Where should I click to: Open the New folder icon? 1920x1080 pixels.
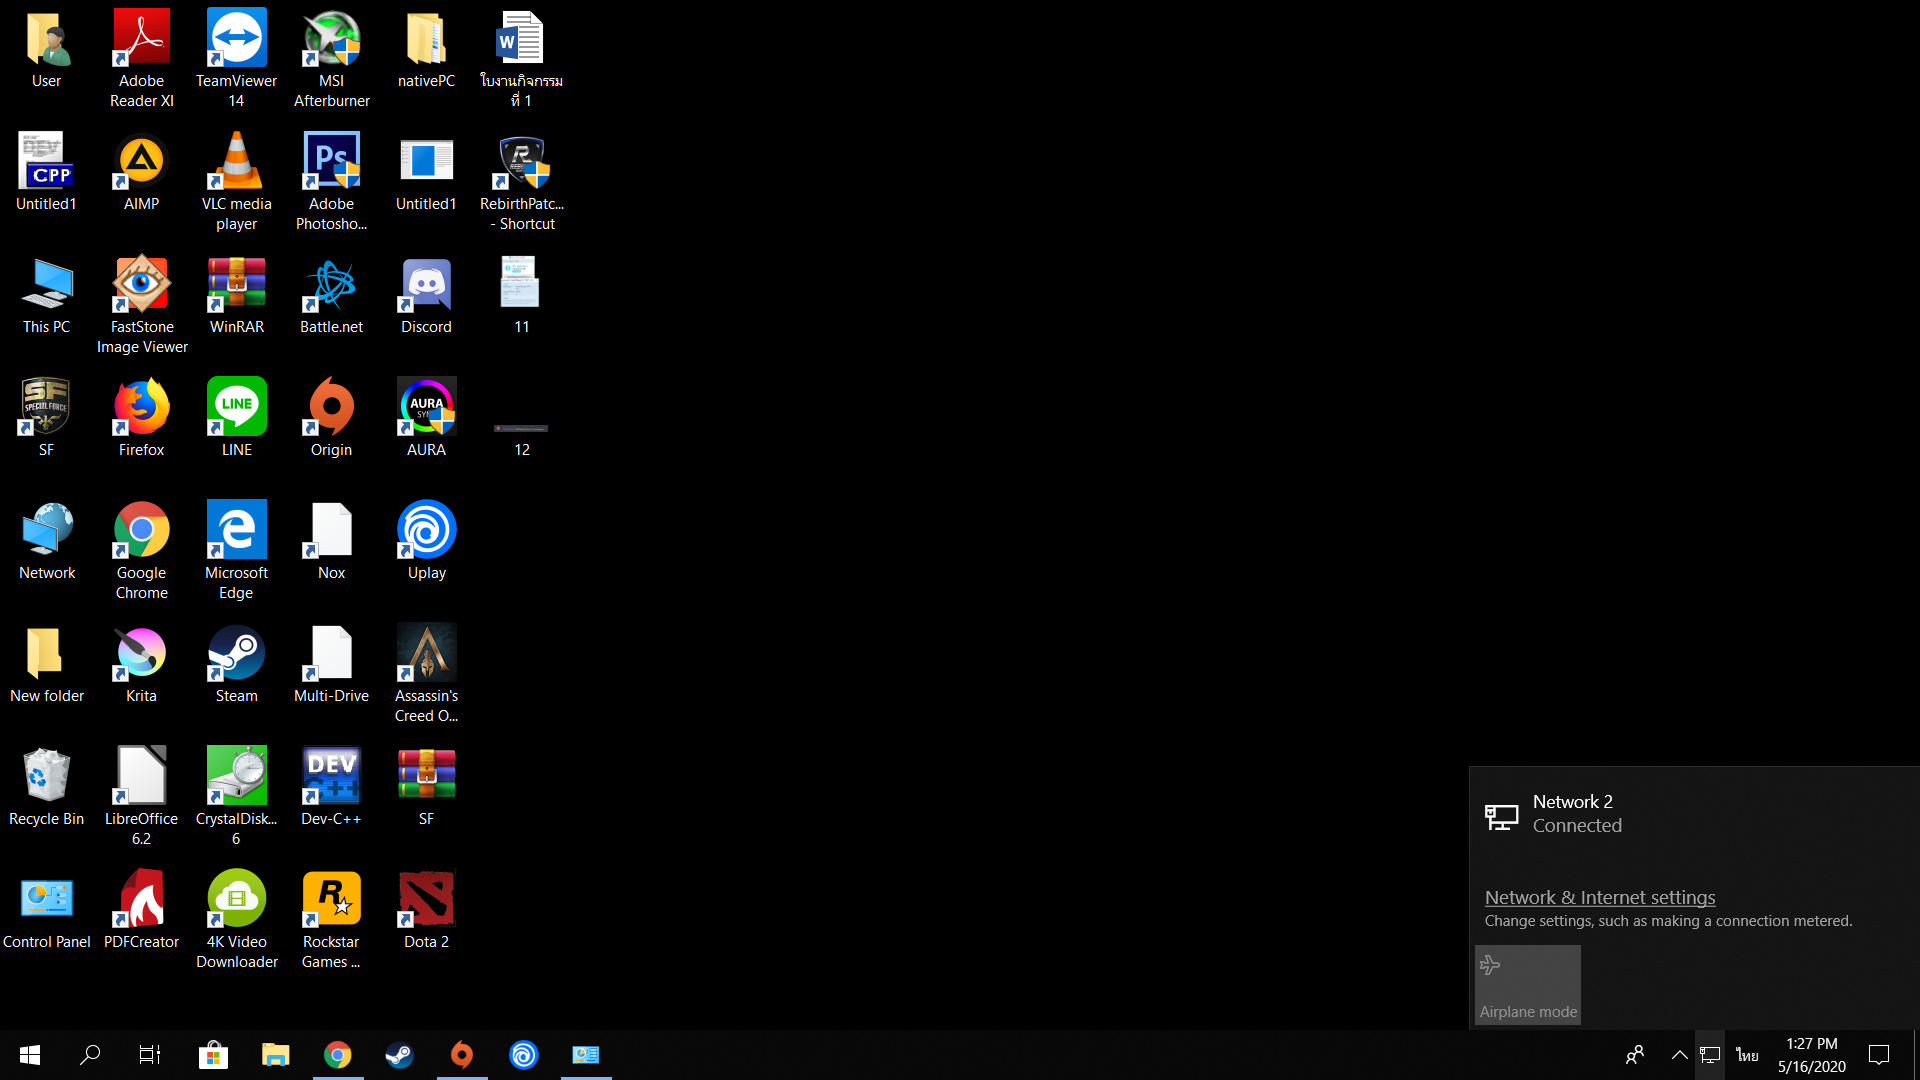coord(46,664)
